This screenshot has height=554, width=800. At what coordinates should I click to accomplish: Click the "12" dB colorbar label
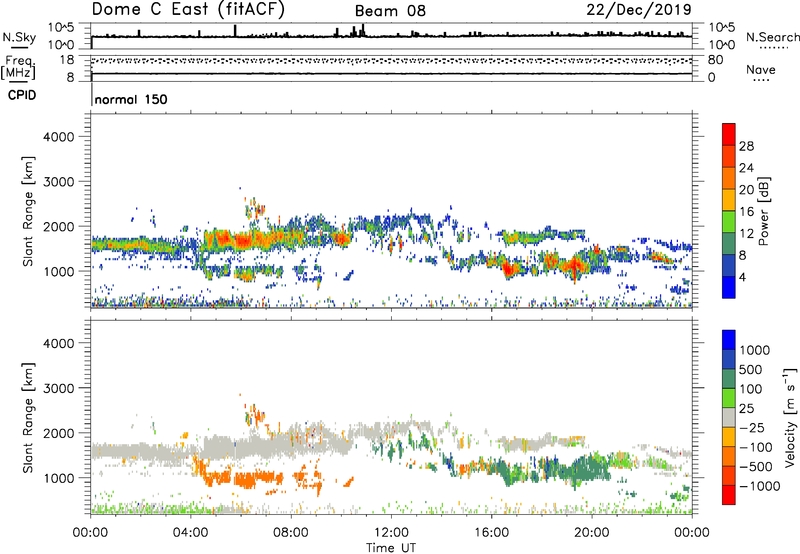point(746,234)
